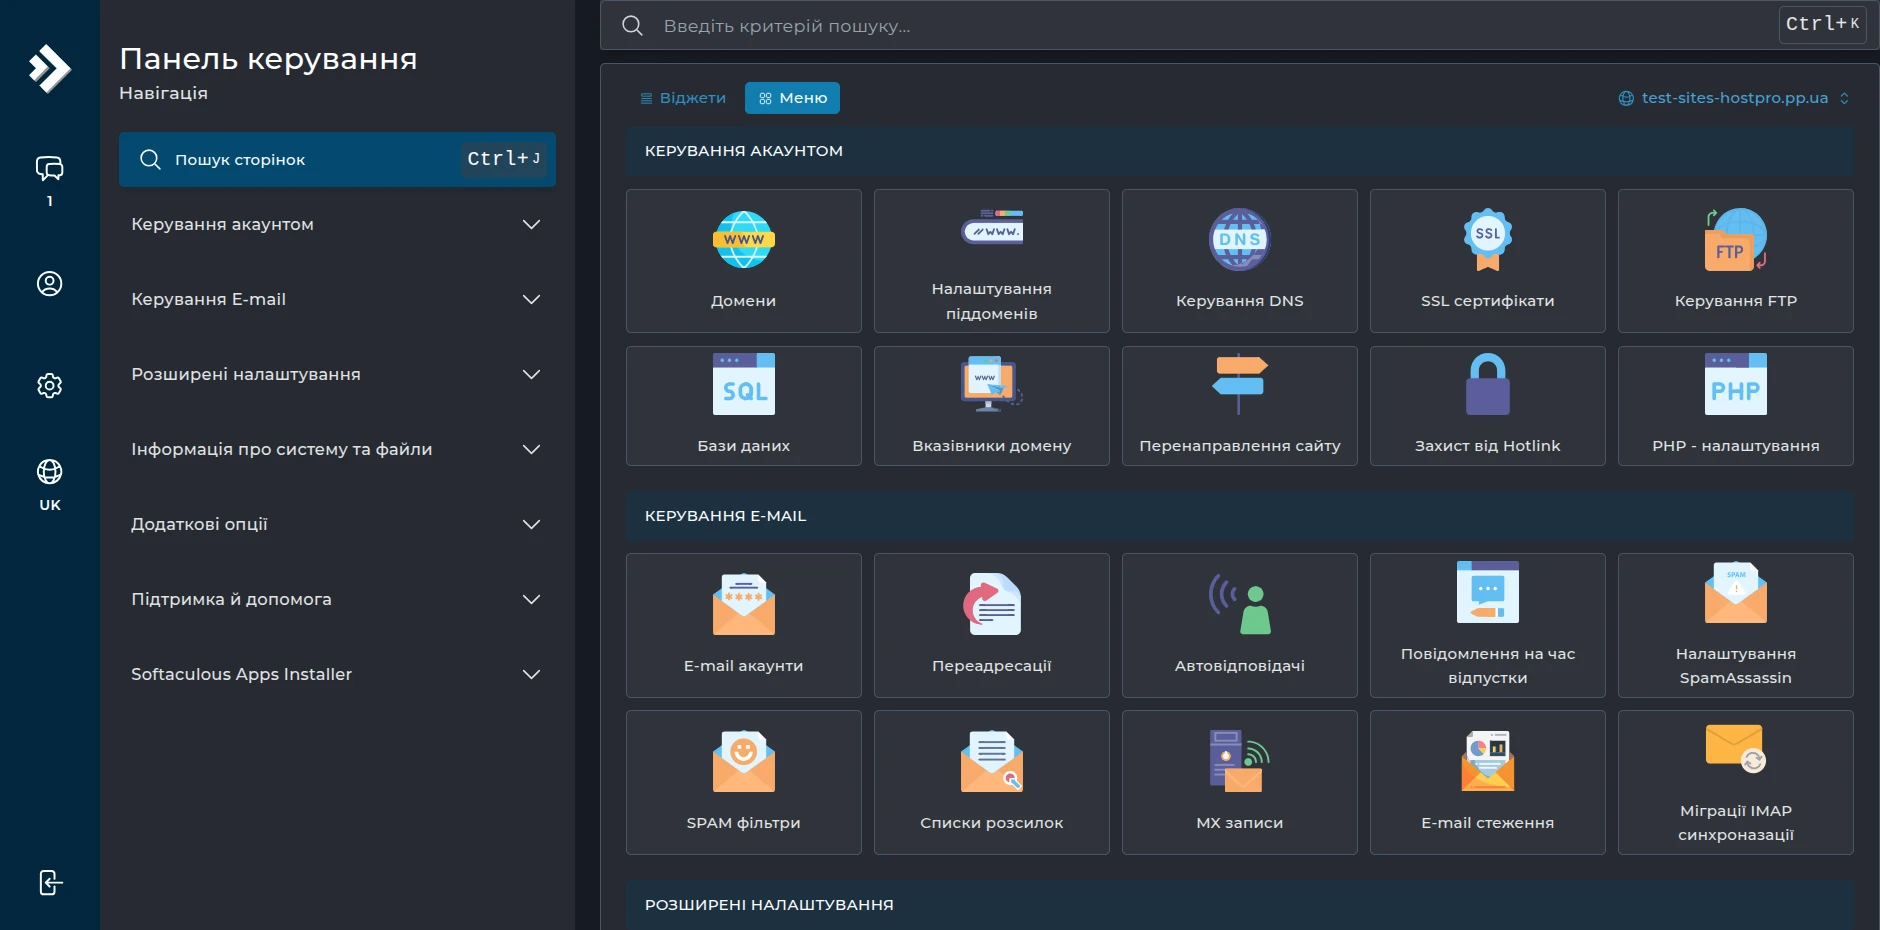Open SSL сертифікати tile

(1487, 261)
